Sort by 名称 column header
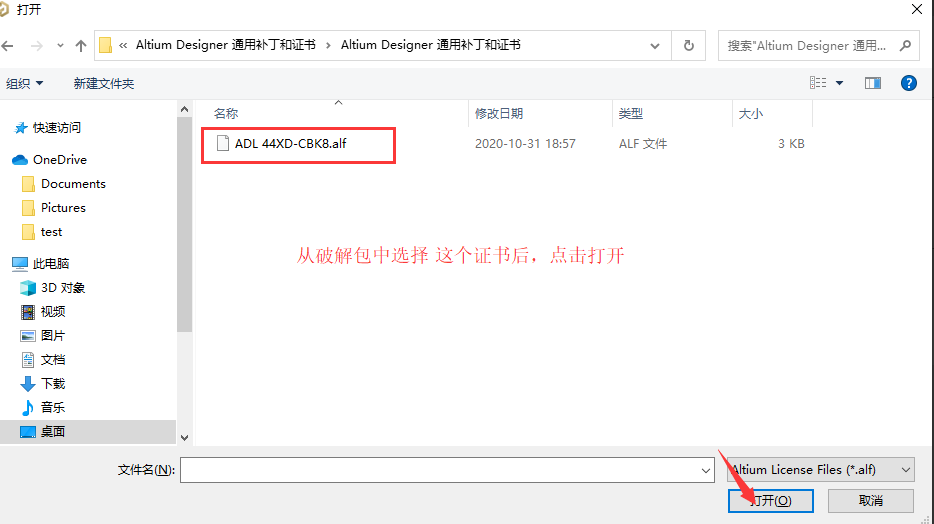934x524 pixels. point(226,113)
